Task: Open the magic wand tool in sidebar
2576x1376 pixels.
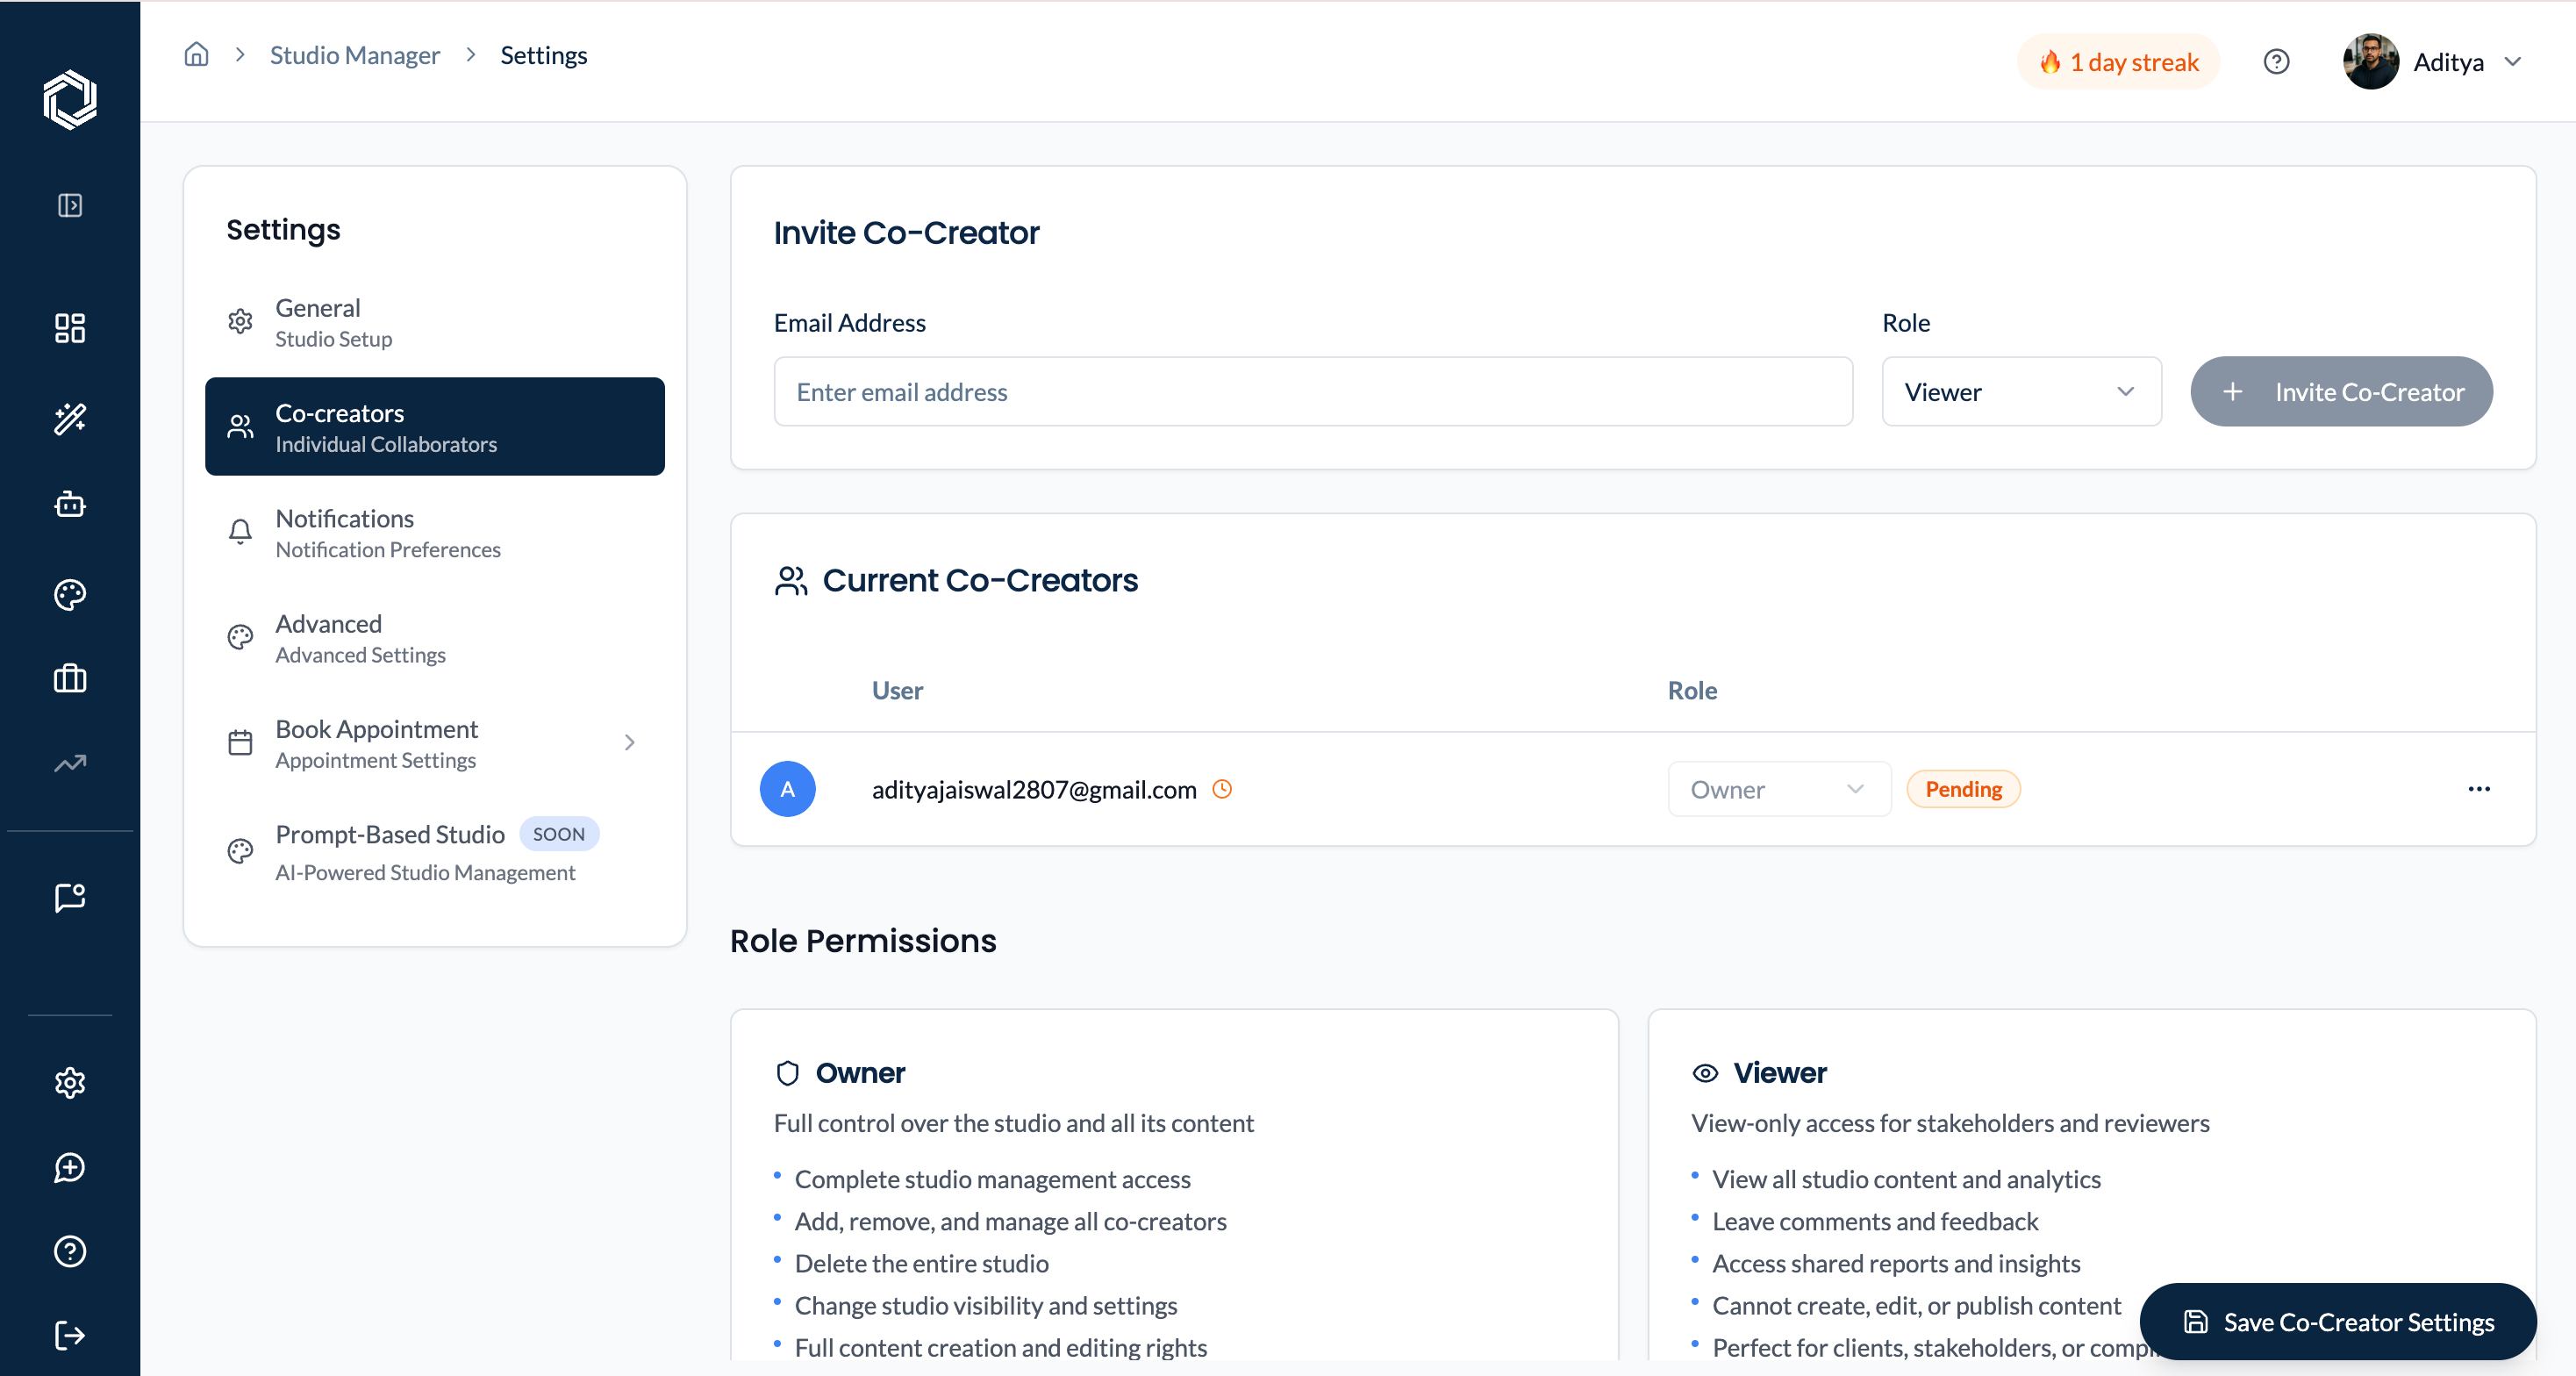Action: click(x=70, y=418)
